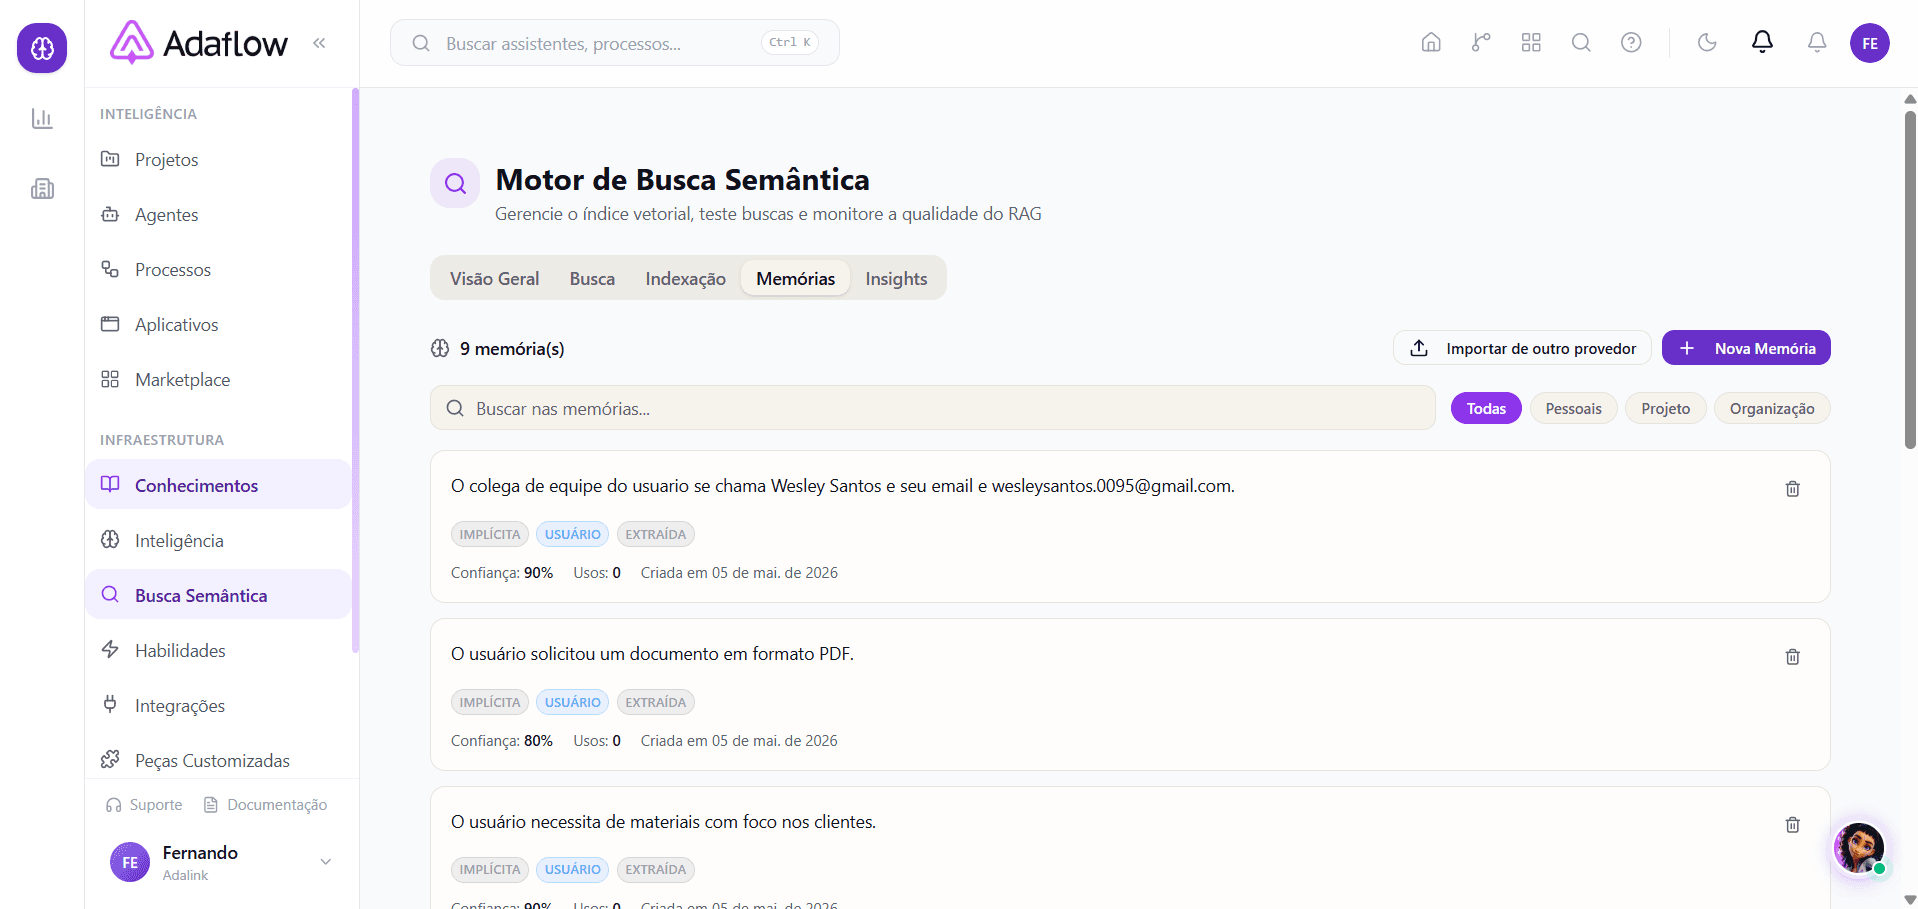
Task: Open Marketplace in the sidebar
Action: (218, 380)
